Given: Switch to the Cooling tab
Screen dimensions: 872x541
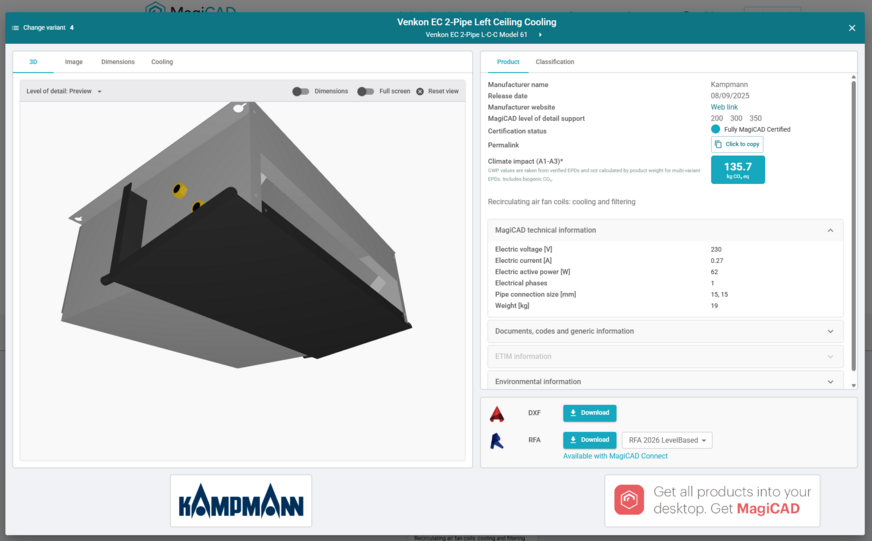Looking at the screenshot, I should coord(162,62).
